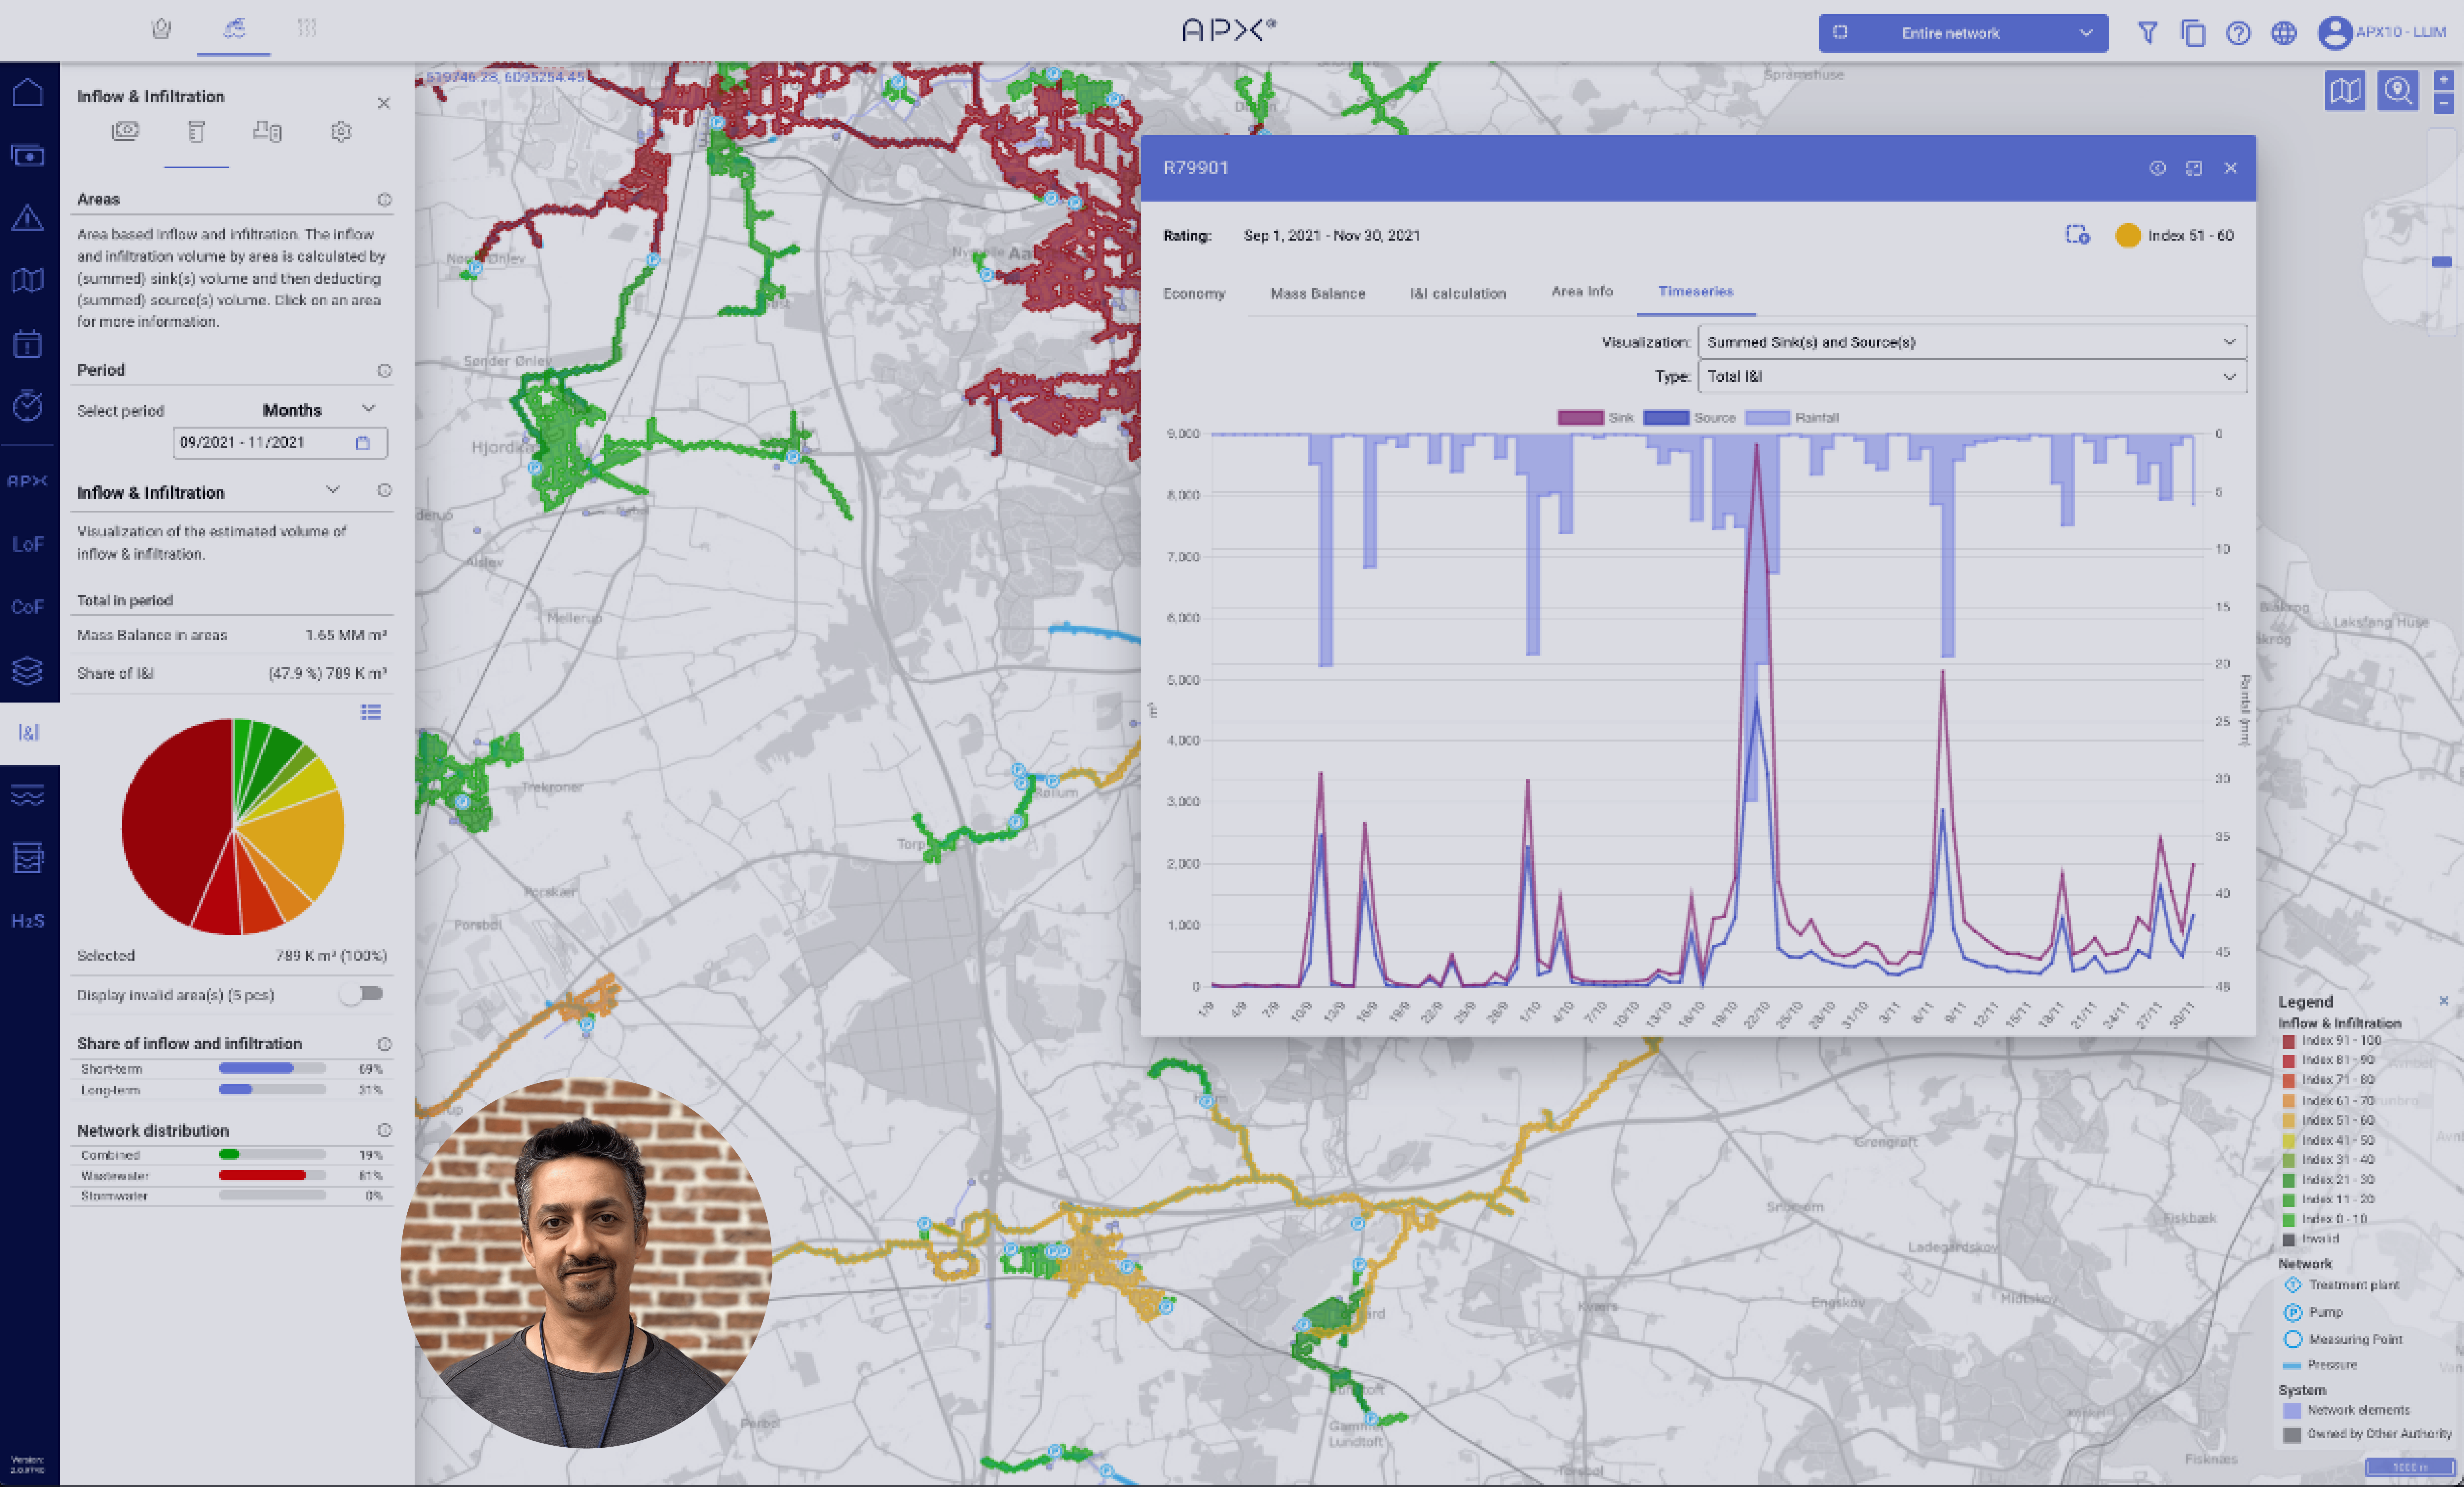2464x1487 pixels.
Task: Select the LoF sidebar module
Action: 28,544
